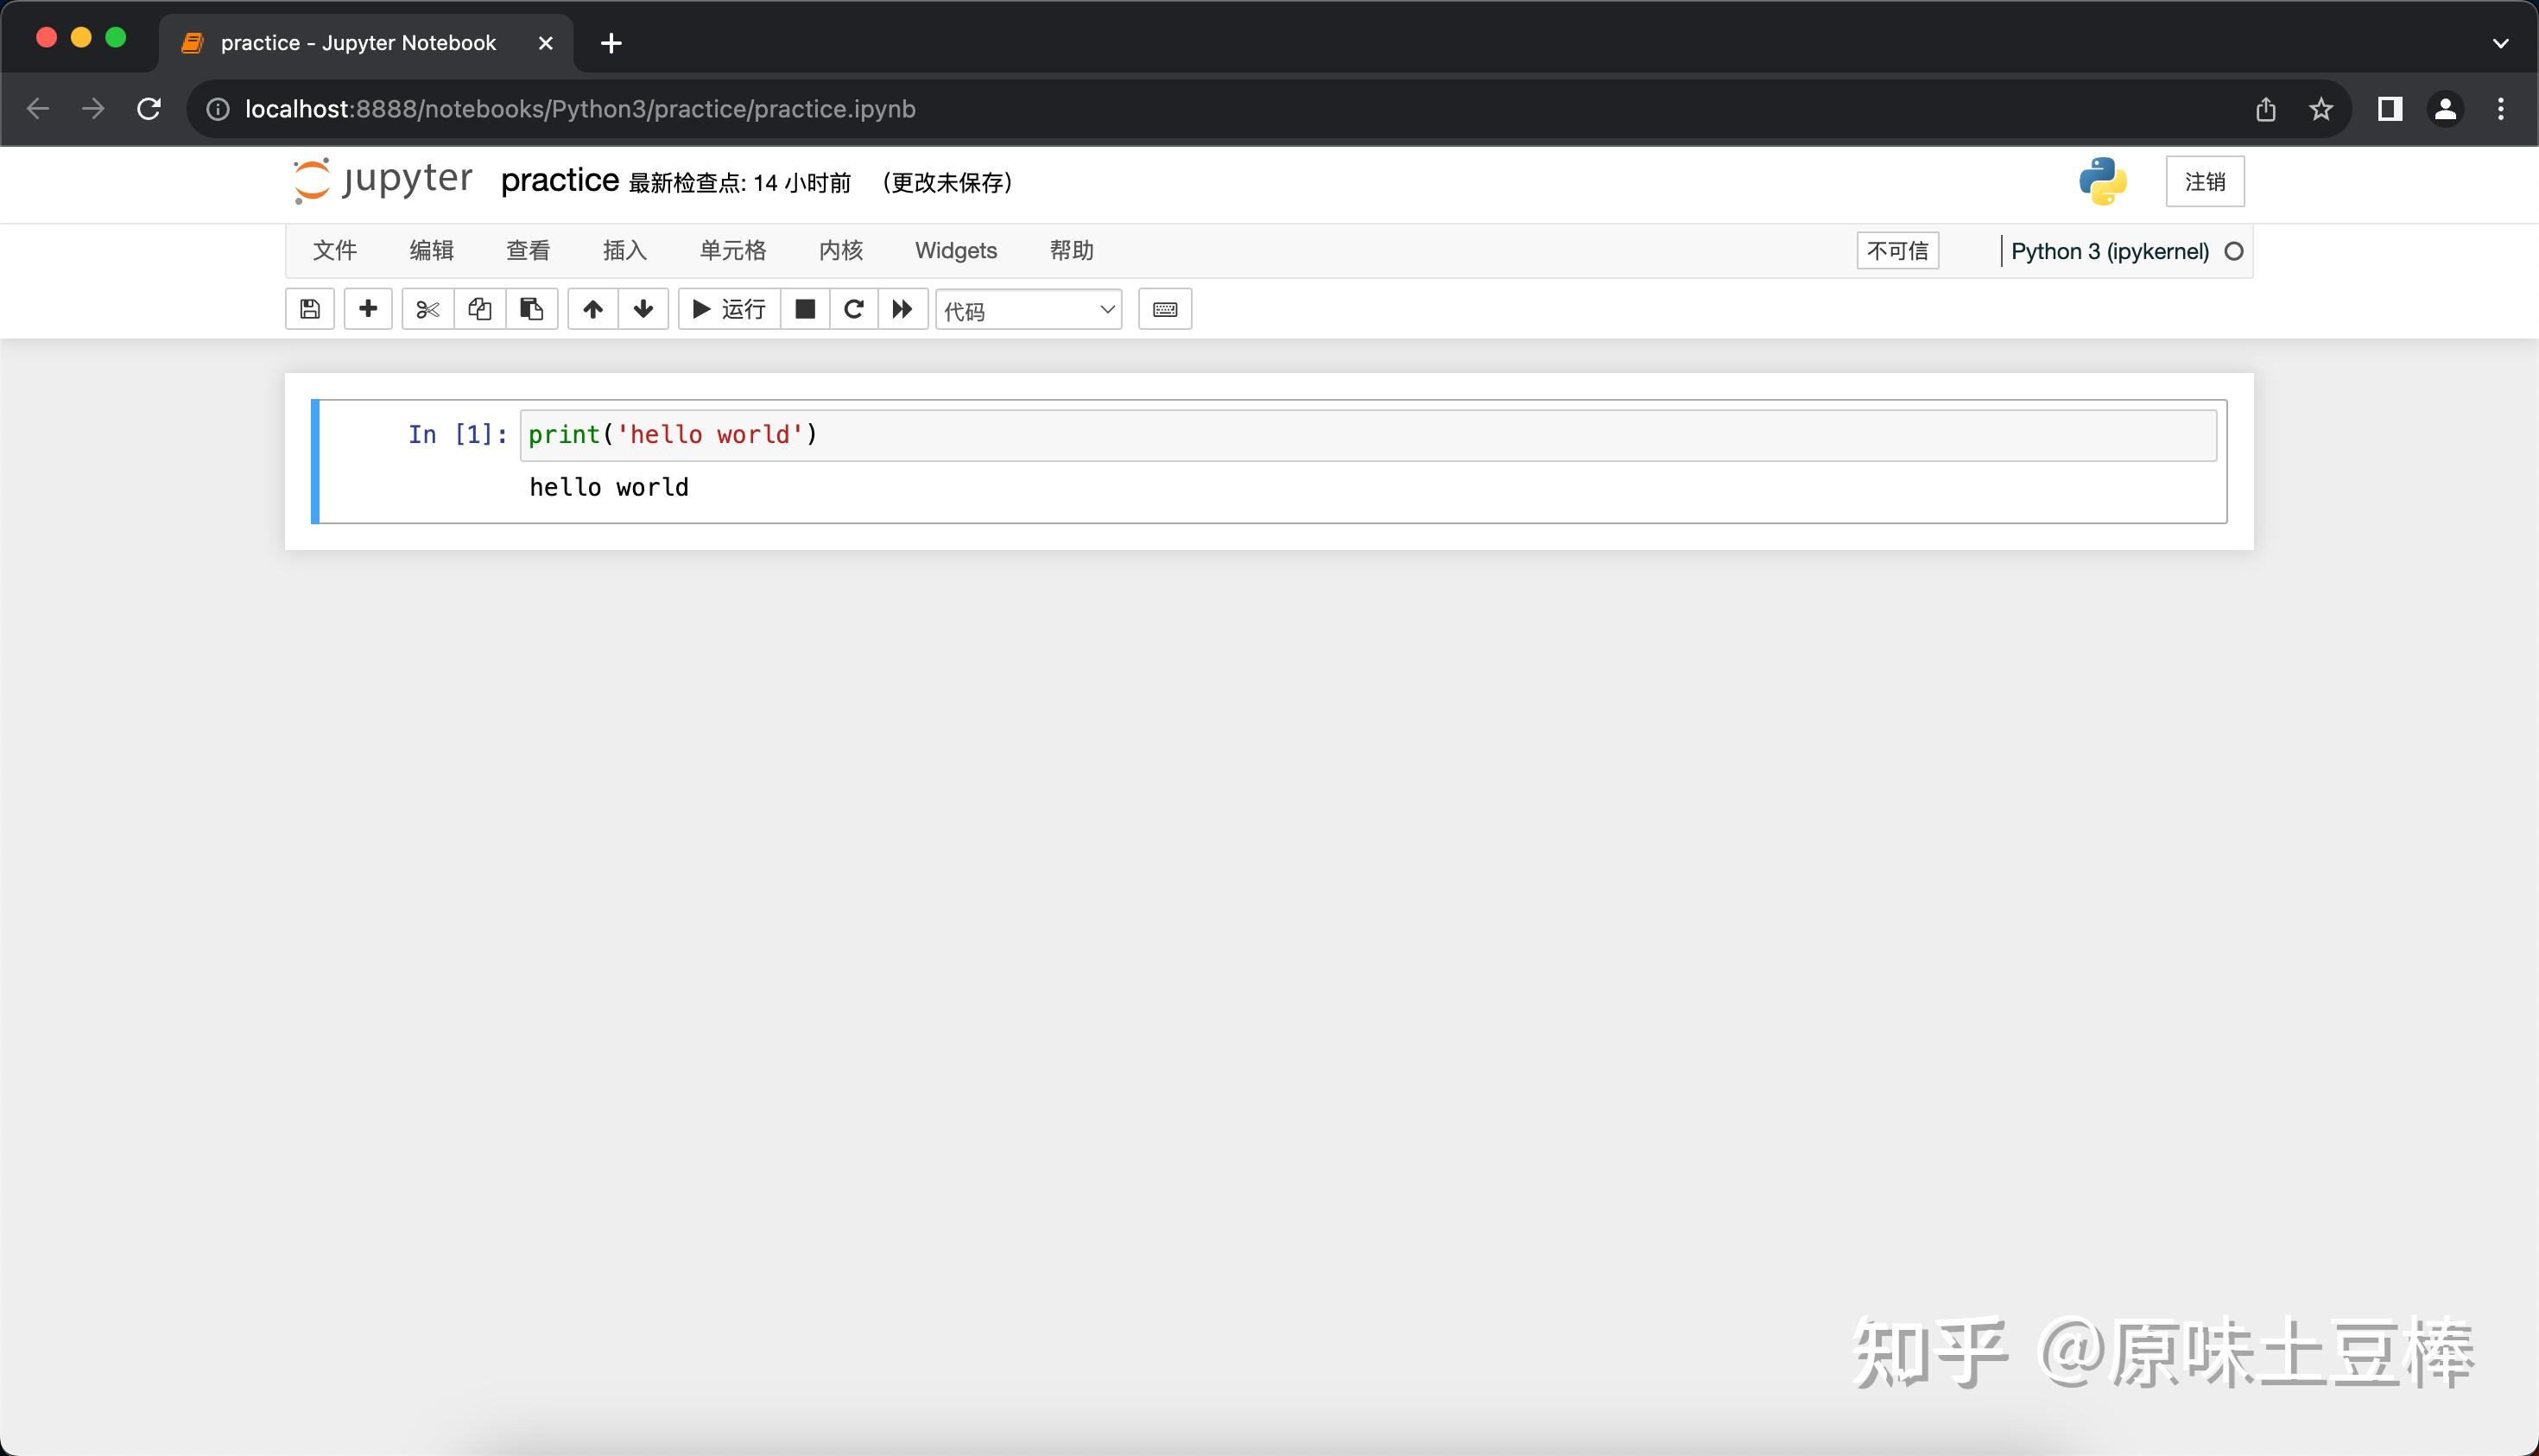Save the notebook using the save icon
This screenshot has height=1456, width=2539.
(309, 309)
